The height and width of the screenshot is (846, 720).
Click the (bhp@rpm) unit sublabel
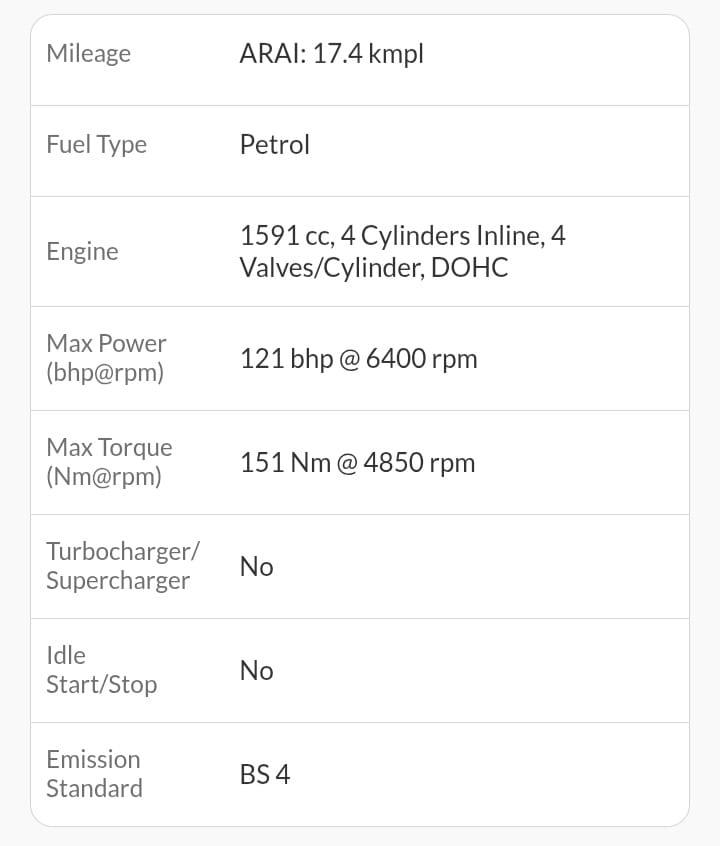click(x=104, y=372)
